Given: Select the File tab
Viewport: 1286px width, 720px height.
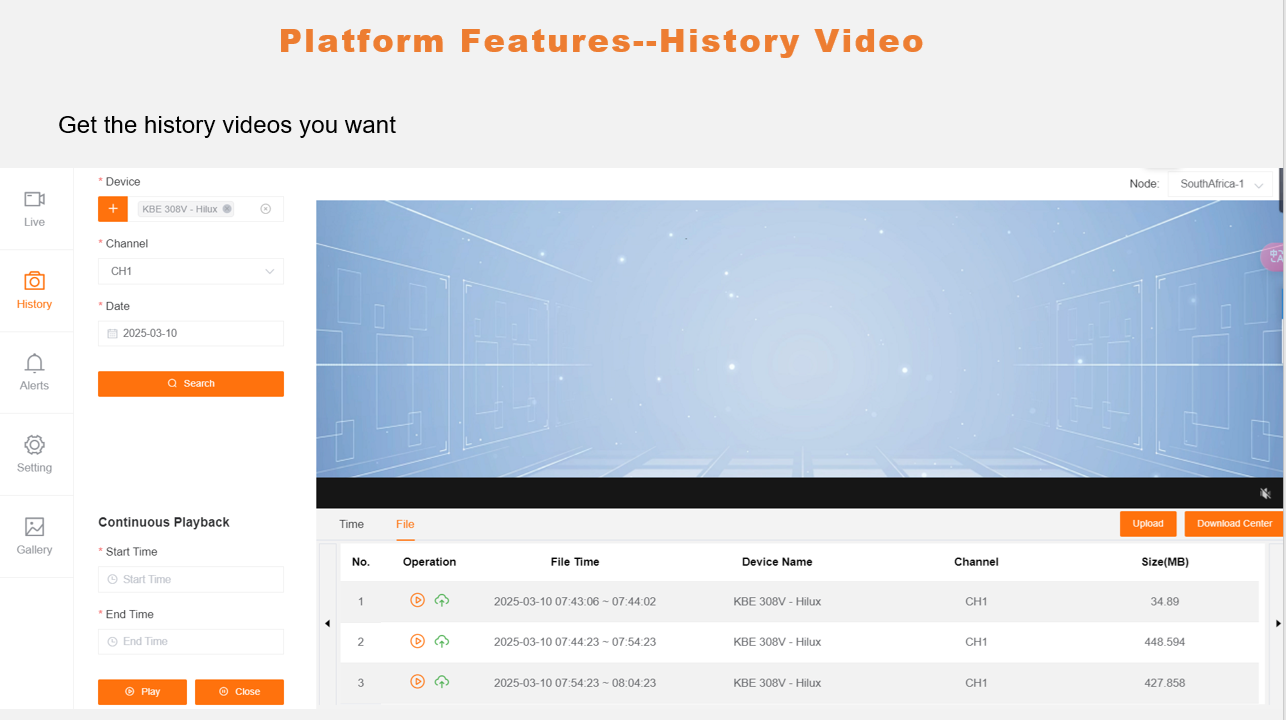Looking at the screenshot, I should click(x=405, y=524).
